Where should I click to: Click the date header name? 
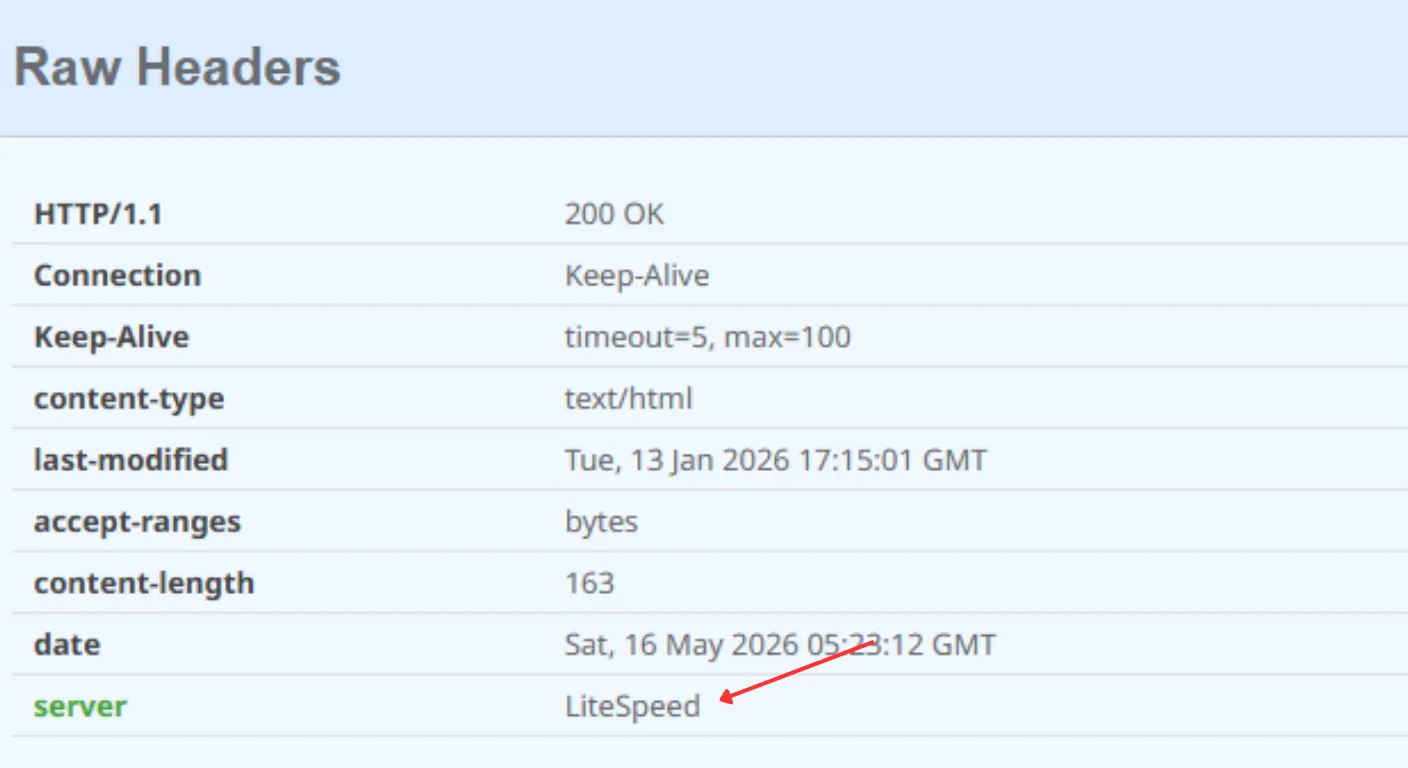67,644
